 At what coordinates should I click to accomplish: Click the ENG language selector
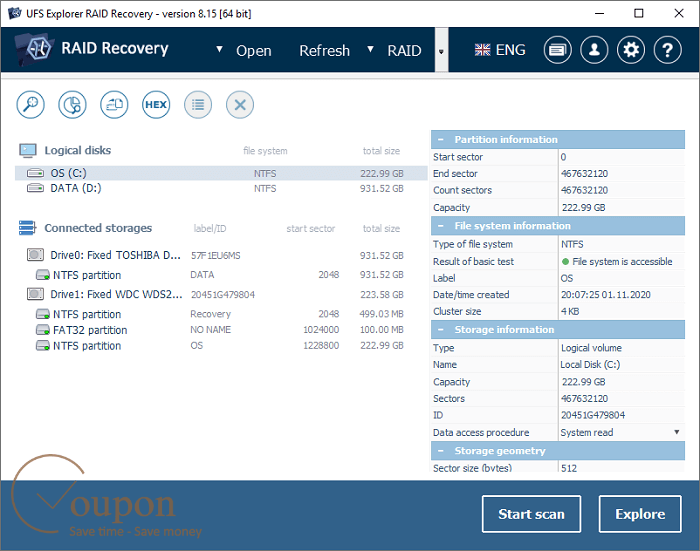[510, 50]
